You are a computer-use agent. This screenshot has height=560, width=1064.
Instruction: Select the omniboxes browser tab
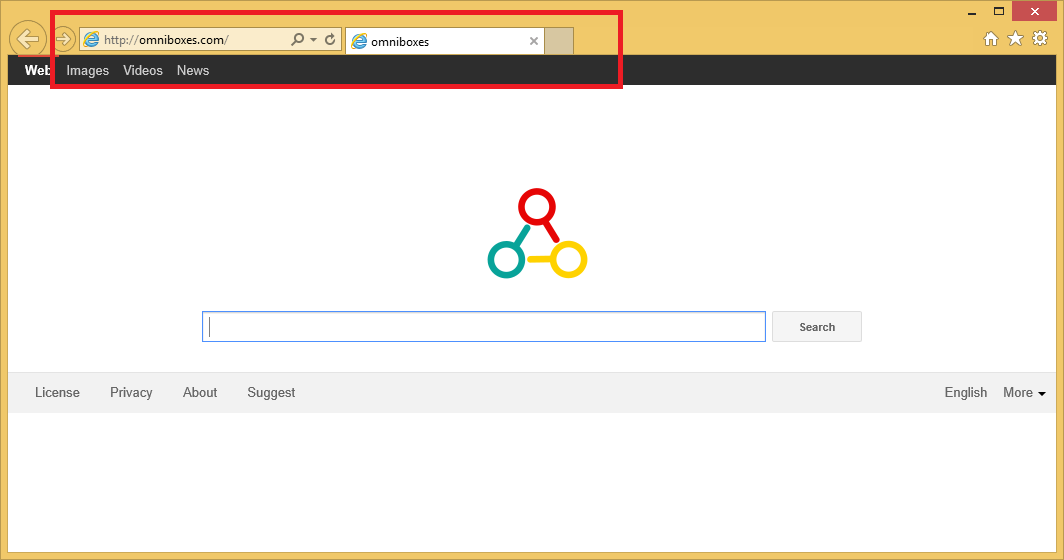pos(444,41)
